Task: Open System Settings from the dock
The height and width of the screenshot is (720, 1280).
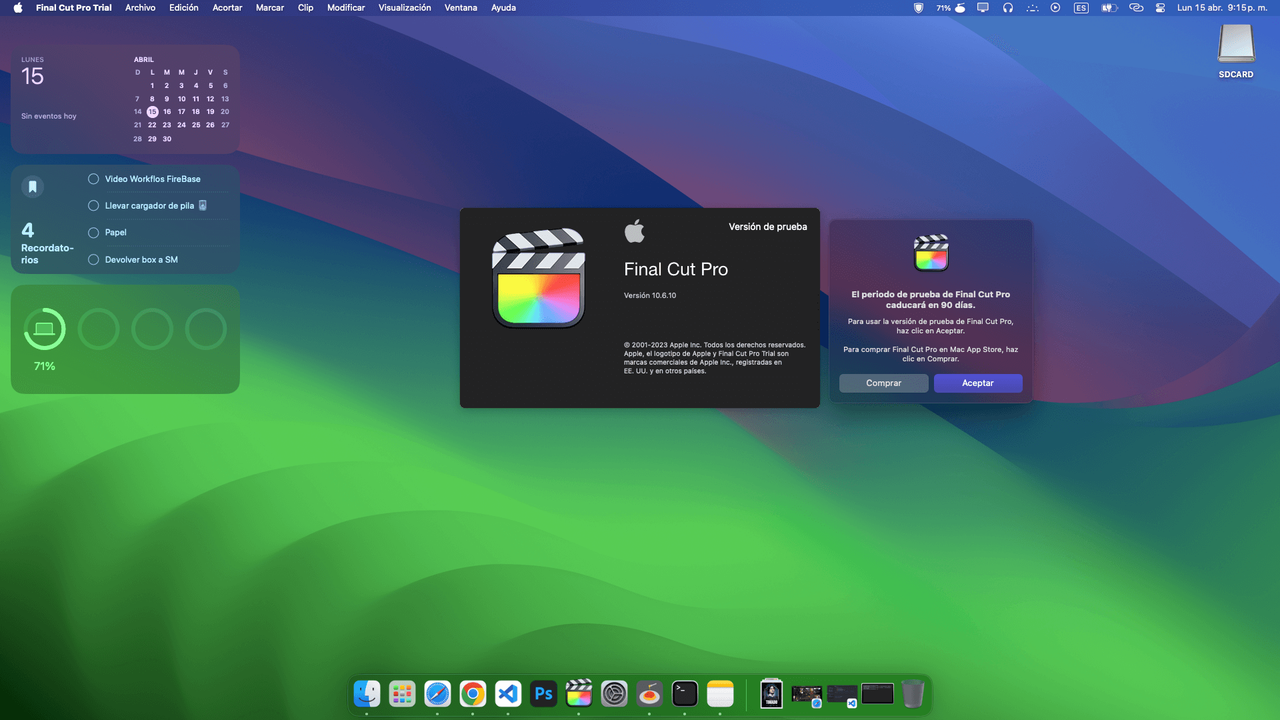Action: pos(614,693)
